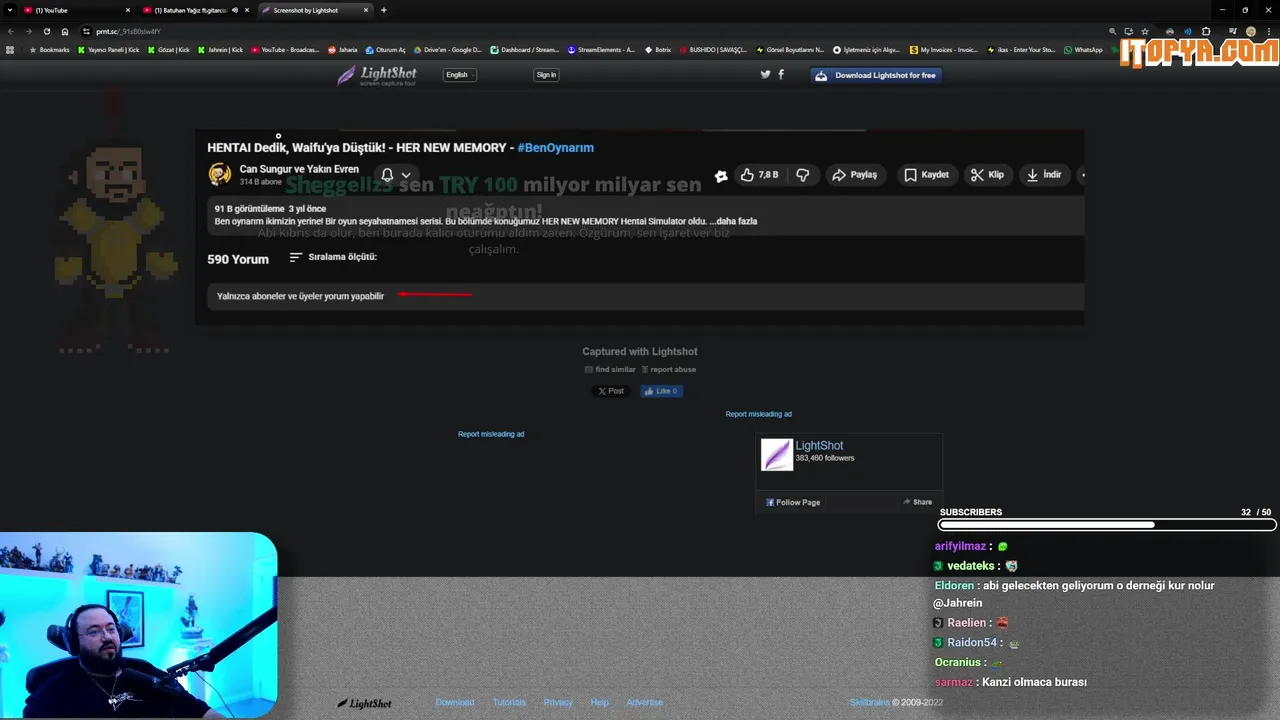Click Share in the LightShot Facebook widget
This screenshot has width=1280, height=720.
click(917, 502)
